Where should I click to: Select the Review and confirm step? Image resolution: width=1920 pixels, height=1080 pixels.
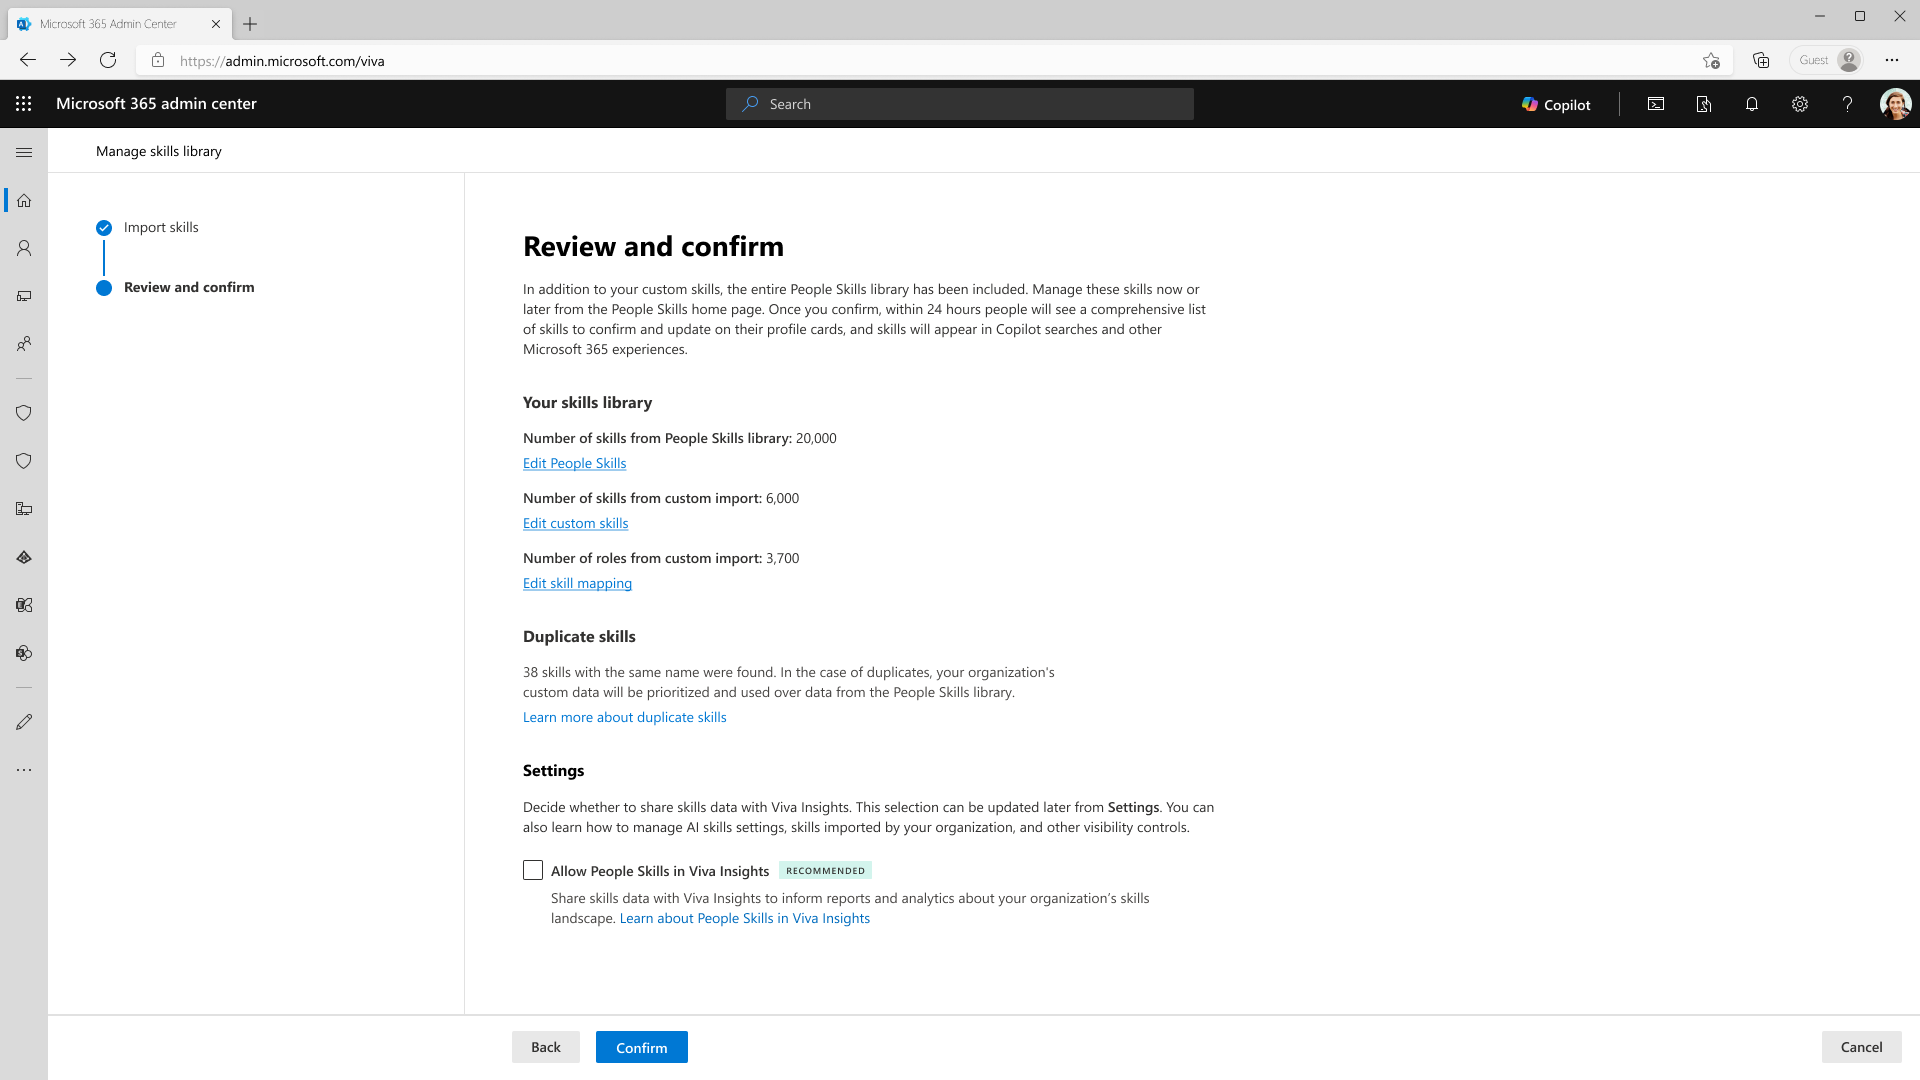click(189, 288)
